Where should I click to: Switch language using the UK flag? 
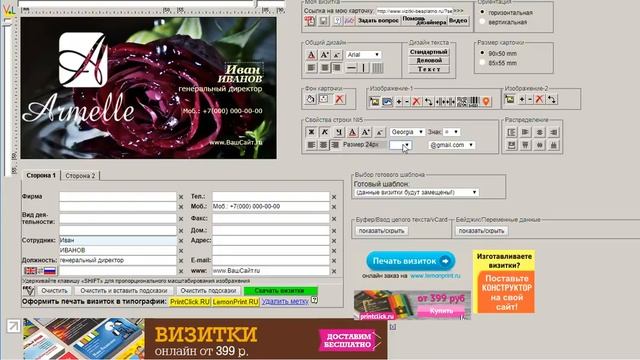tap(30, 271)
